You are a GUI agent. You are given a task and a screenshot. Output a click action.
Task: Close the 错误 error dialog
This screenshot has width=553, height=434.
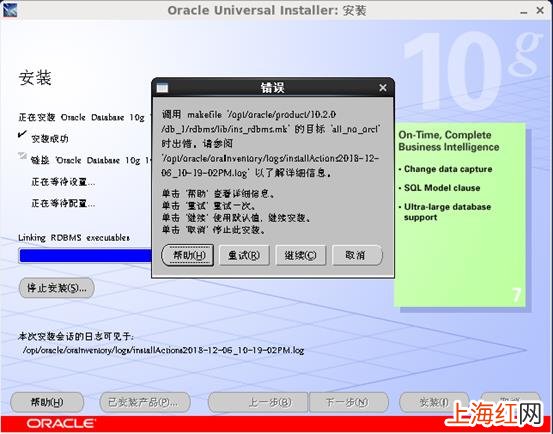tap(383, 87)
